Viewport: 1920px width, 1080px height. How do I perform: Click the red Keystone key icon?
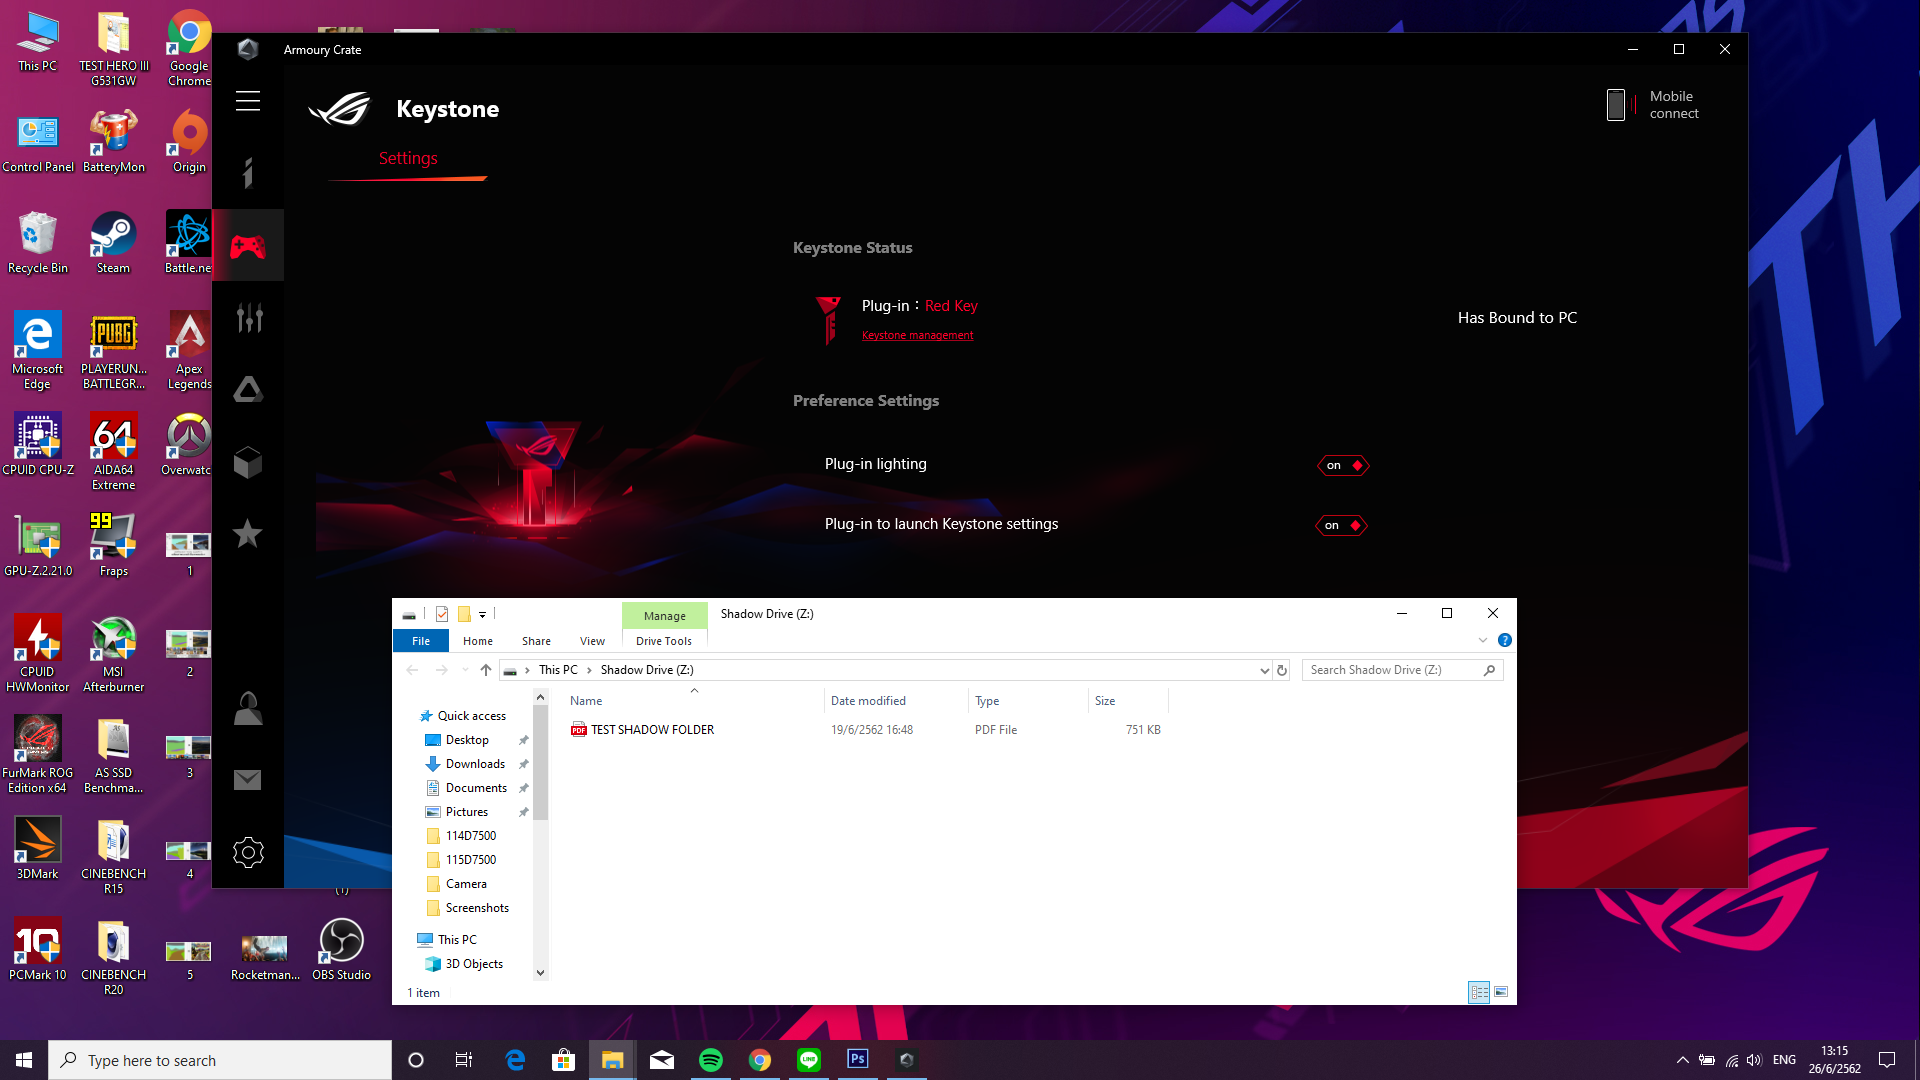pos(828,320)
